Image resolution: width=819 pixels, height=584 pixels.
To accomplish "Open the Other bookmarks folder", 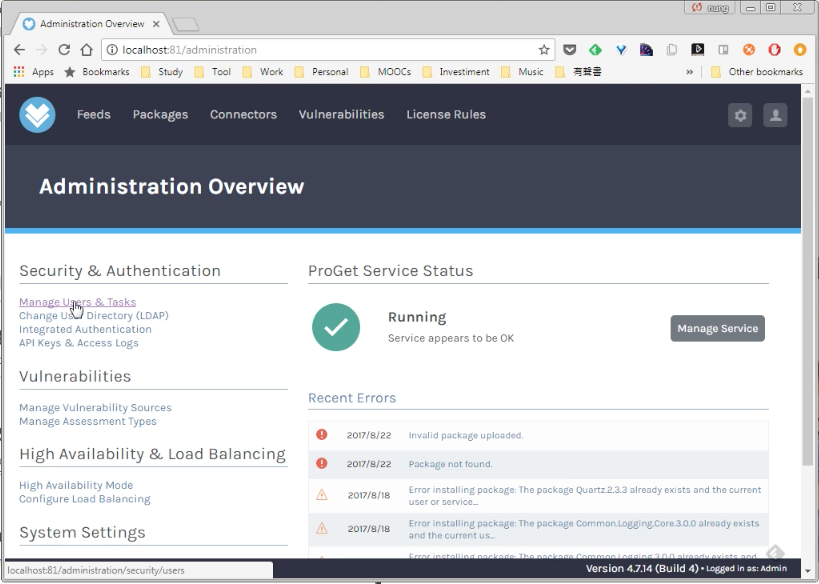I will coord(757,72).
